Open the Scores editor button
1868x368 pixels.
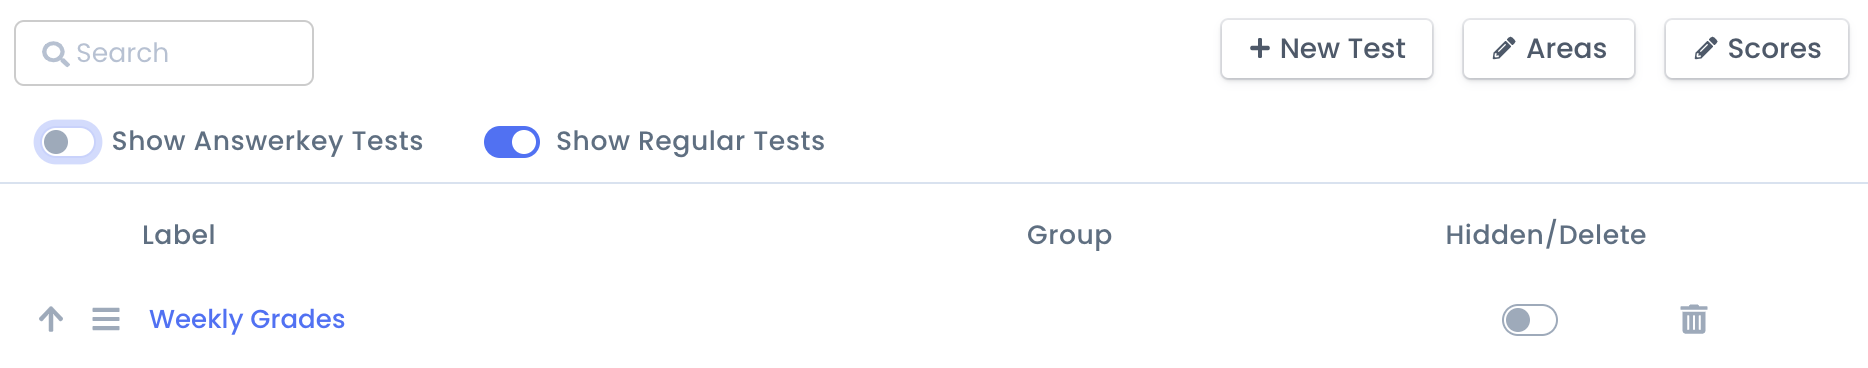[1757, 49]
